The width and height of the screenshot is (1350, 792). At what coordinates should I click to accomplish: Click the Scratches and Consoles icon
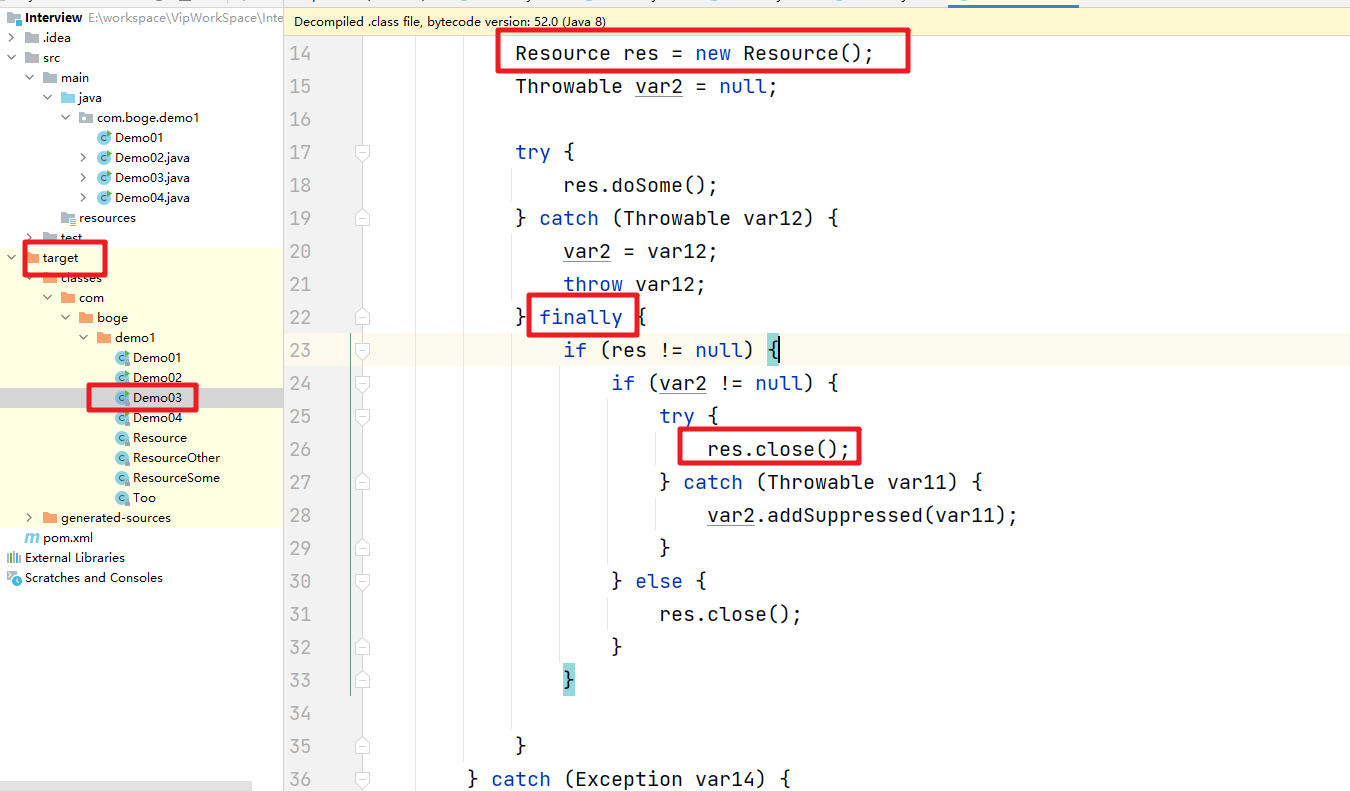(x=14, y=578)
